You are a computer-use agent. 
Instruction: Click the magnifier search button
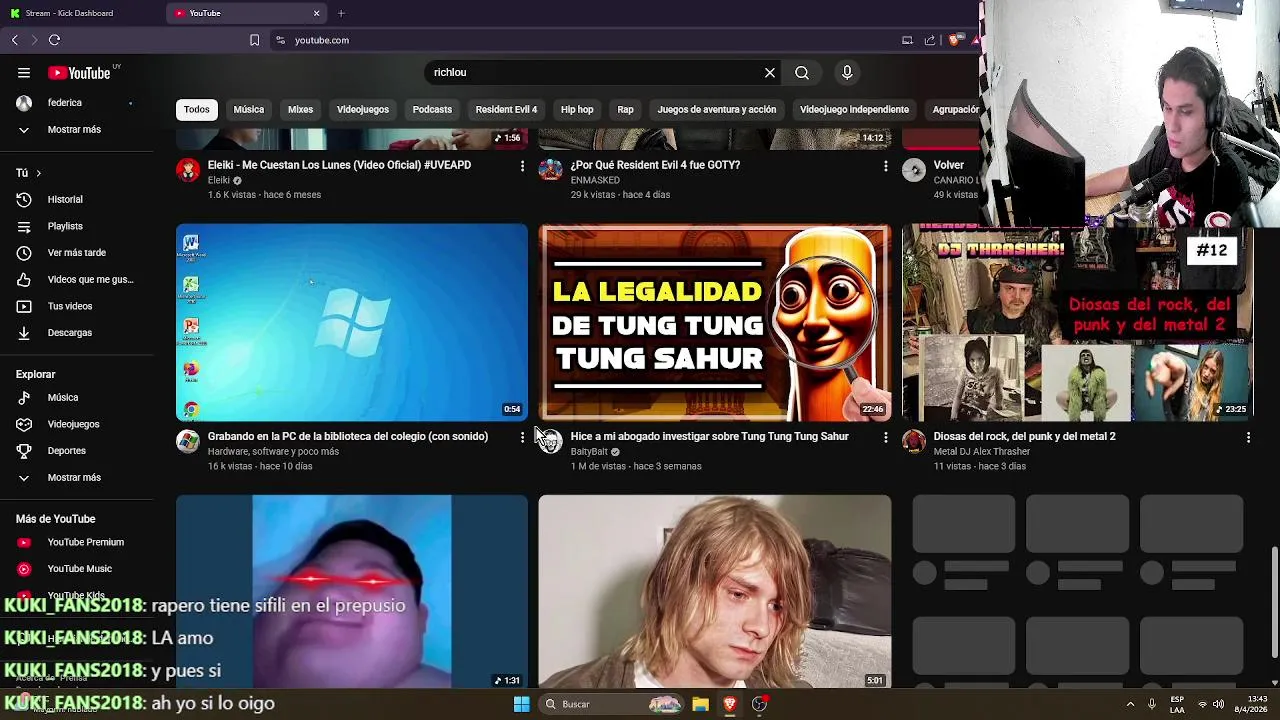[802, 72]
